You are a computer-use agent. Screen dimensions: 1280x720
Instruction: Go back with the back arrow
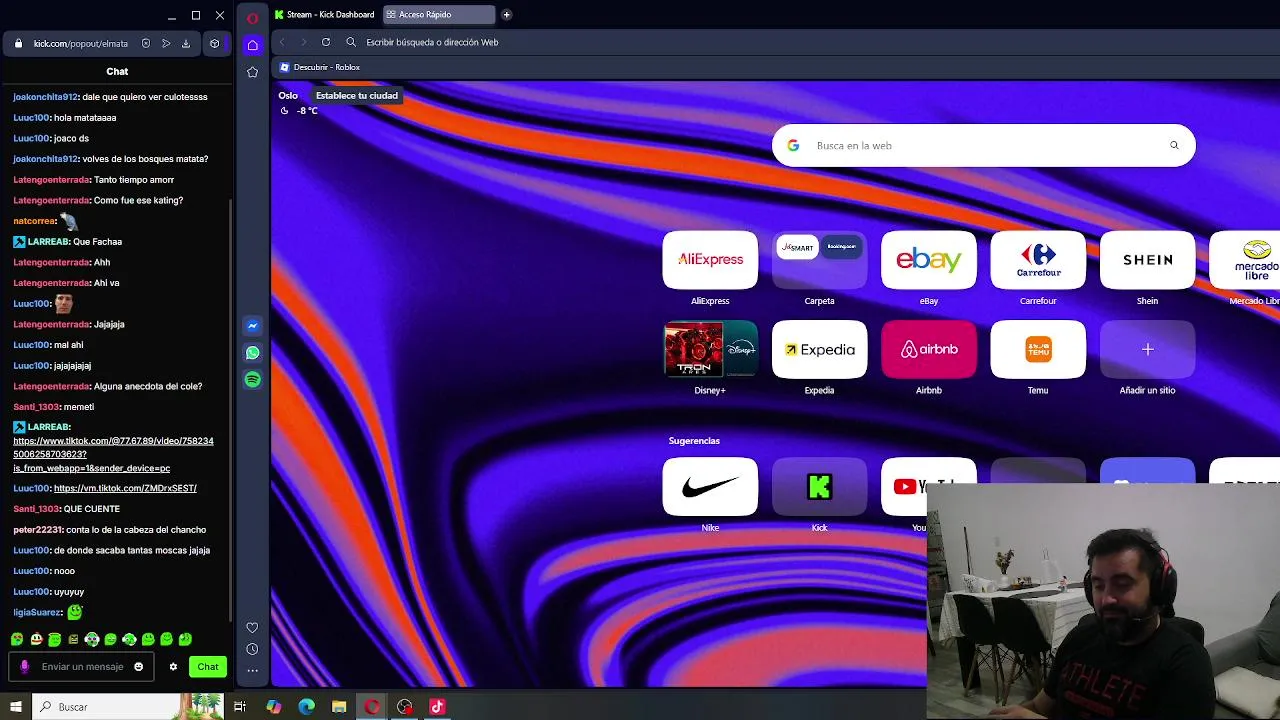click(282, 42)
